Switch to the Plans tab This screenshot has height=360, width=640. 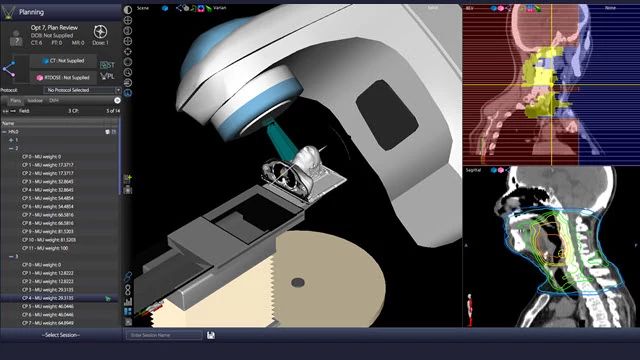tap(16, 100)
